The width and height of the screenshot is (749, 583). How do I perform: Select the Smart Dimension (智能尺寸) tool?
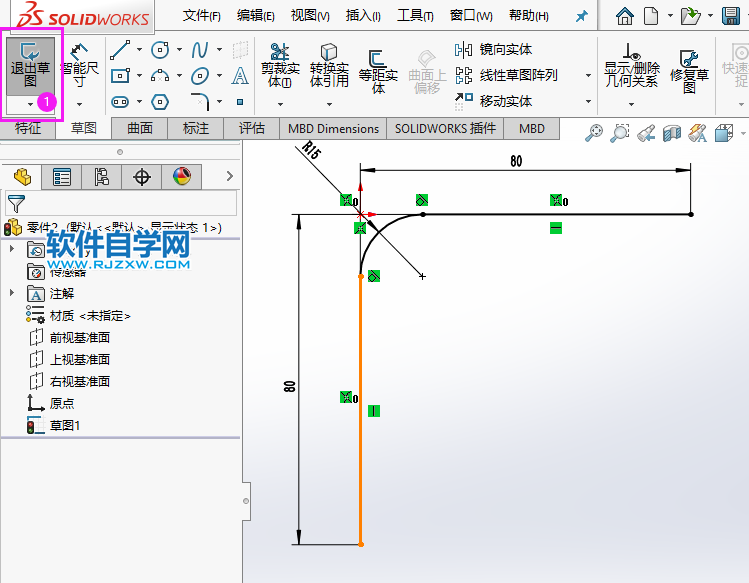point(79,66)
